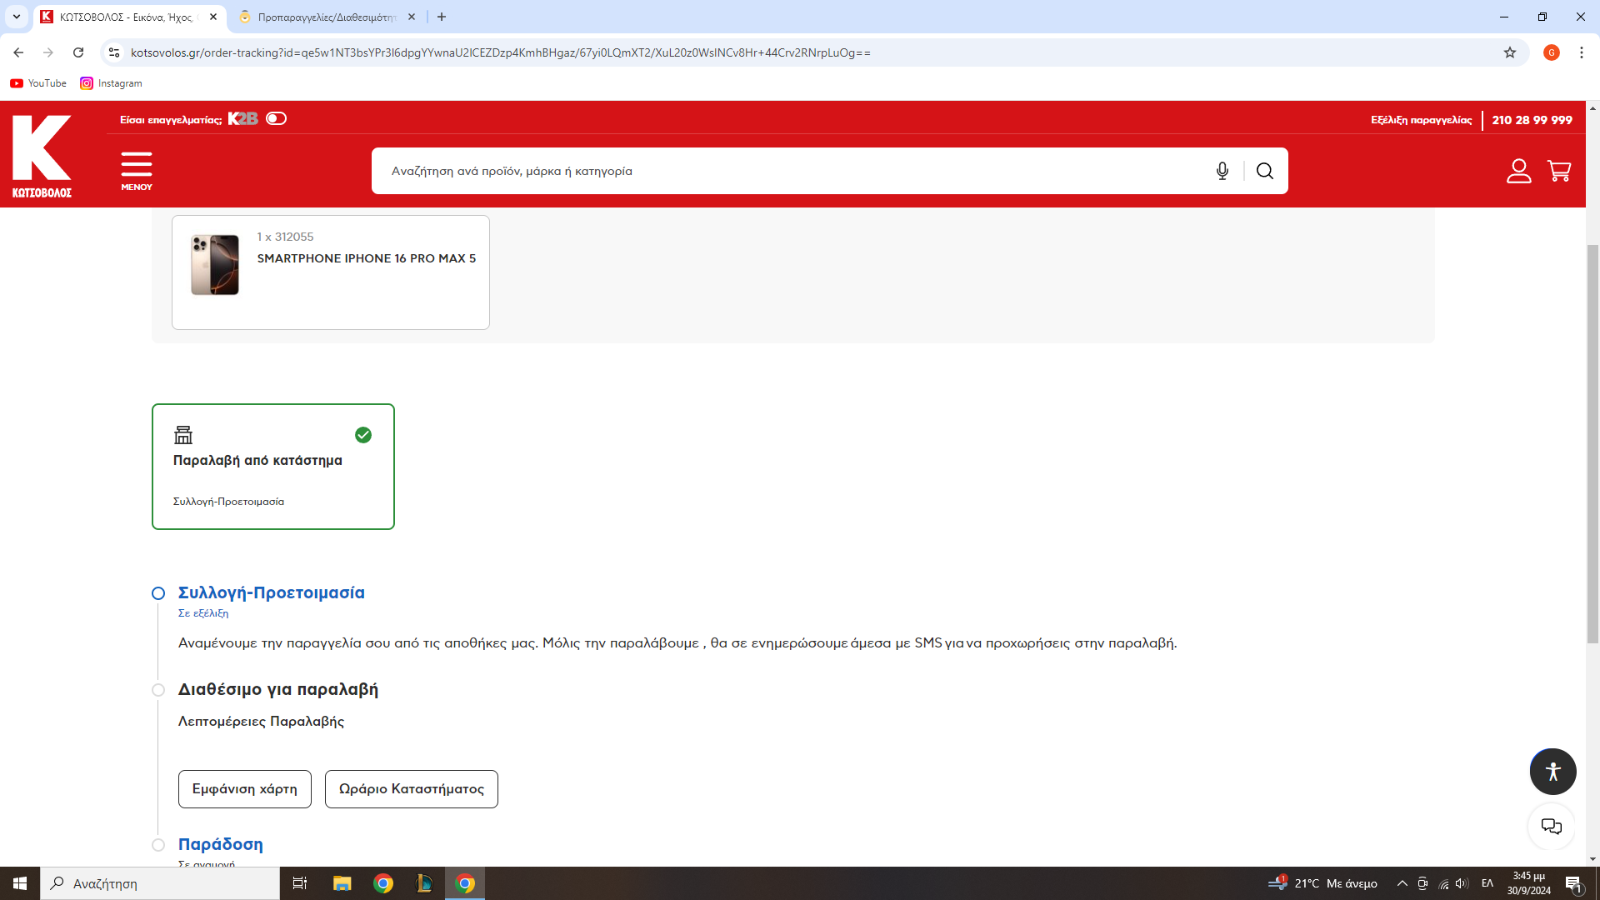Select Παραλαβή από κατάστημα card

[273, 466]
